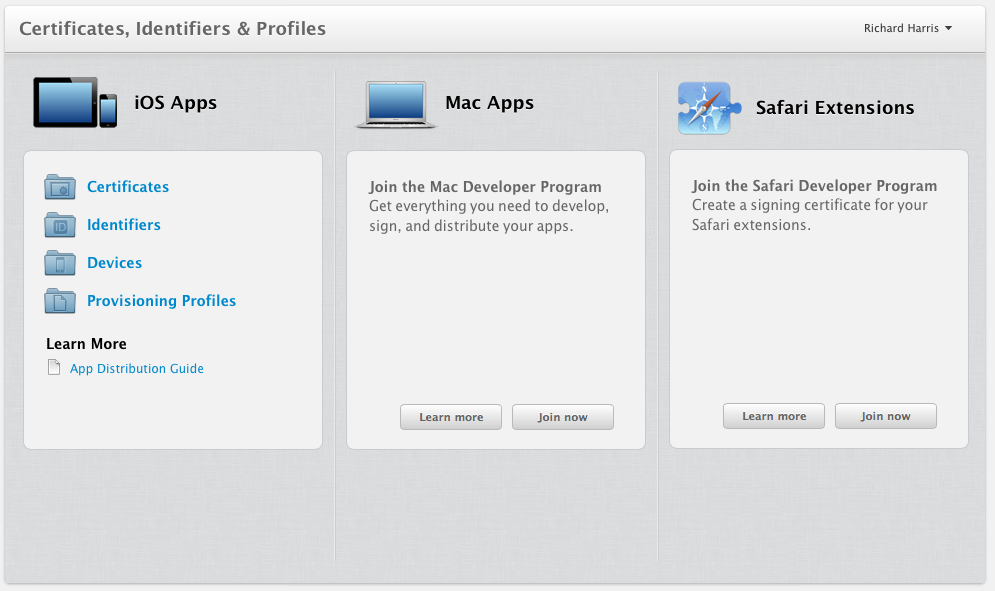Click the Identifiers ID folder icon
The height and width of the screenshot is (591, 995).
point(60,225)
